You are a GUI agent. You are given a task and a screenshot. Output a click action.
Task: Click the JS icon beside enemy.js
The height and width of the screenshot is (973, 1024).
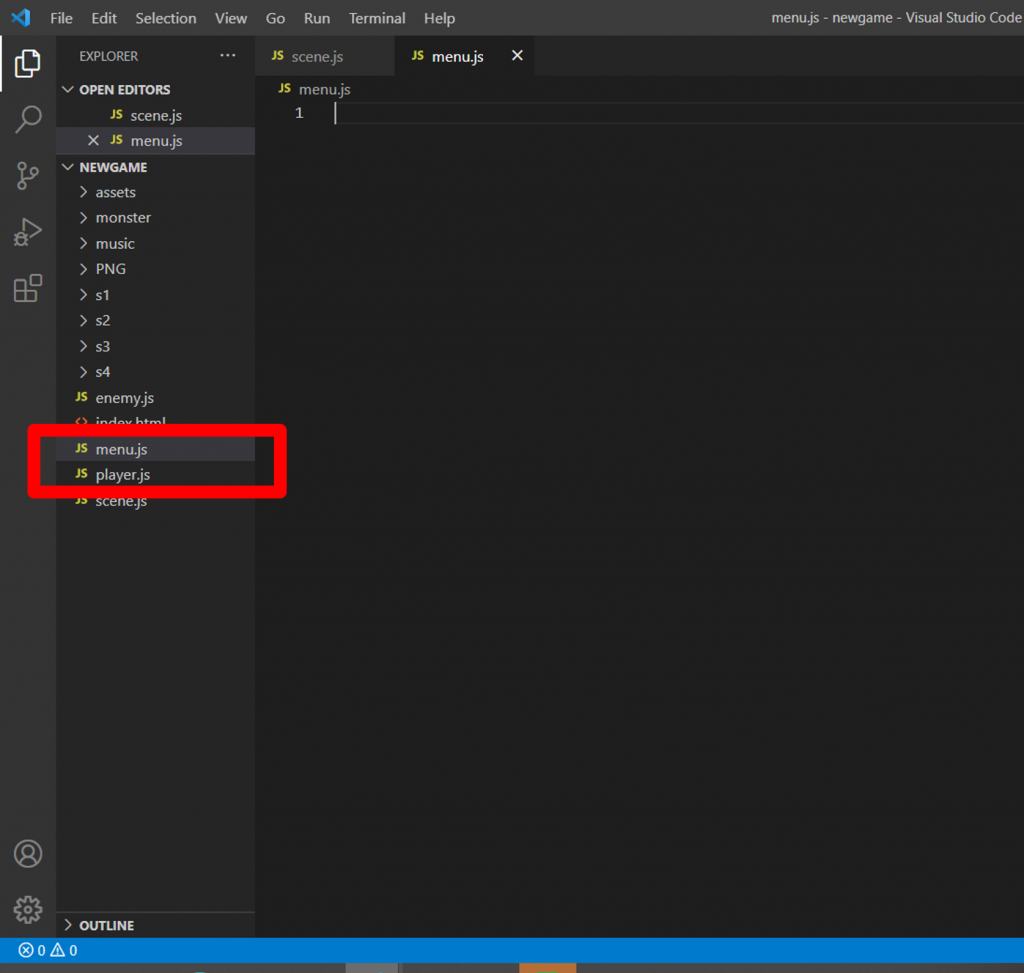tap(82, 397)
